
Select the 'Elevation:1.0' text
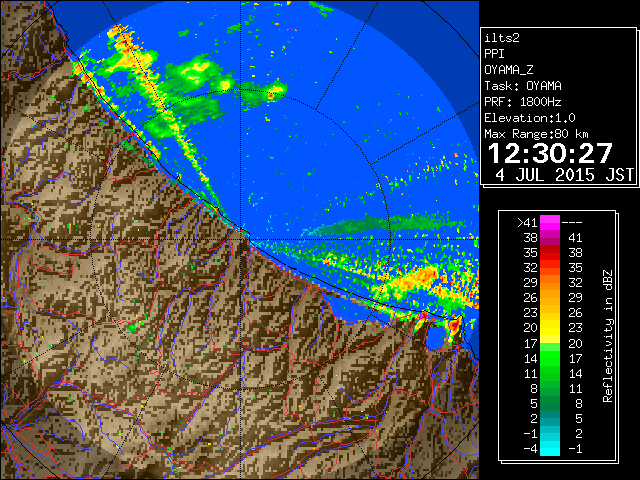click(x=530, y=118)
